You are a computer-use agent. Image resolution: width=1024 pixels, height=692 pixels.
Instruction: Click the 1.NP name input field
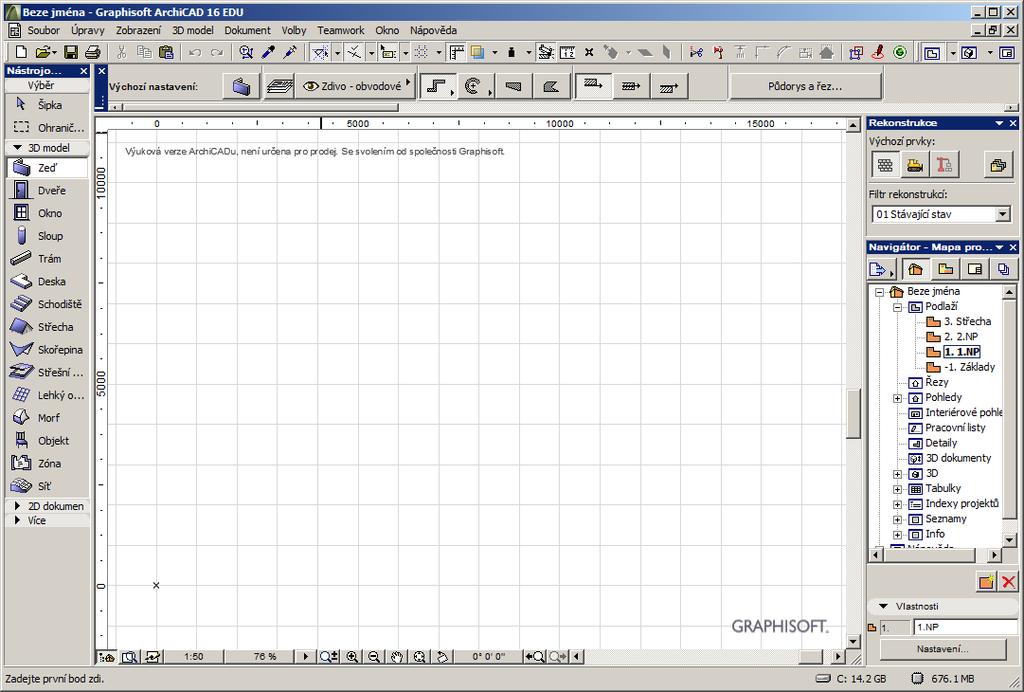point(966,627)
